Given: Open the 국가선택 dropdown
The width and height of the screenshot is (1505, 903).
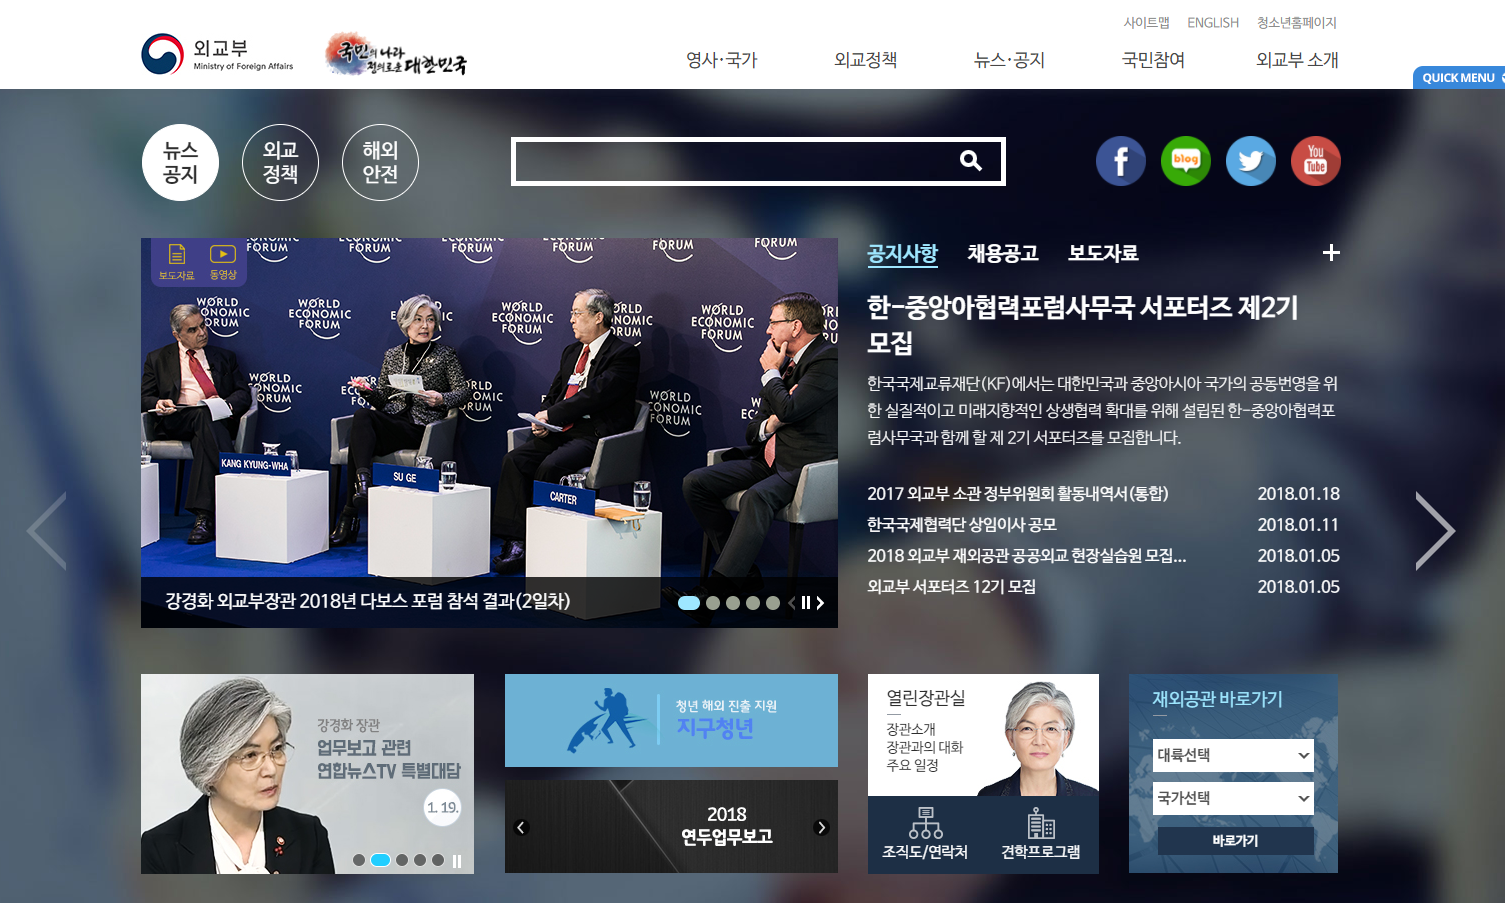Looking at the screenshot, I should [x=1233, y=798].
